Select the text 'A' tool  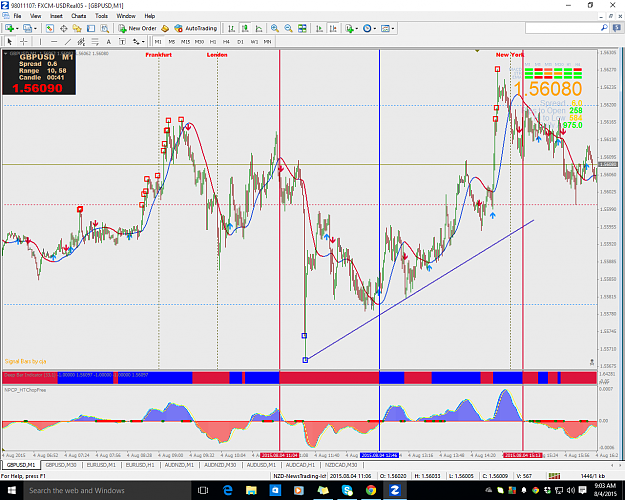(108, 41)
